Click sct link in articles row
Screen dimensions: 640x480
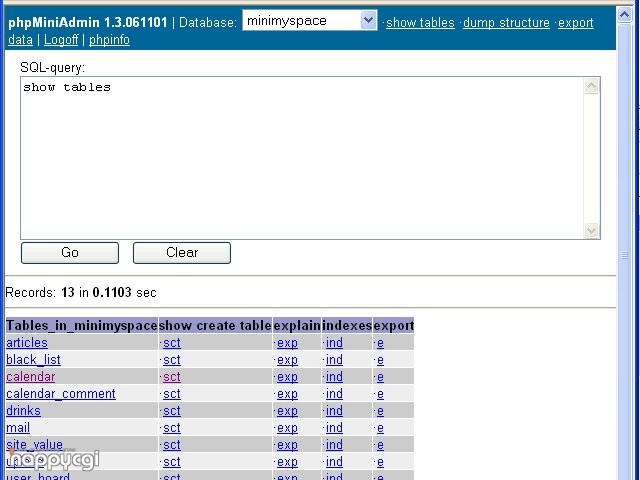point(172,343)
